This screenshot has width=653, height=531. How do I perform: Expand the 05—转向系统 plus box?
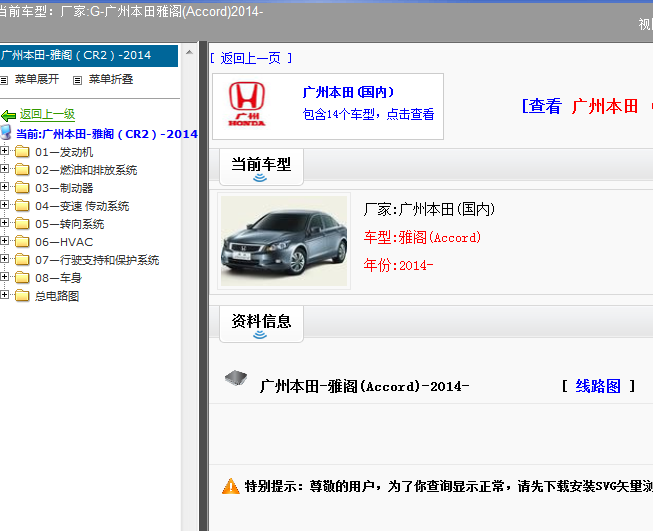[x=5, y=224]
